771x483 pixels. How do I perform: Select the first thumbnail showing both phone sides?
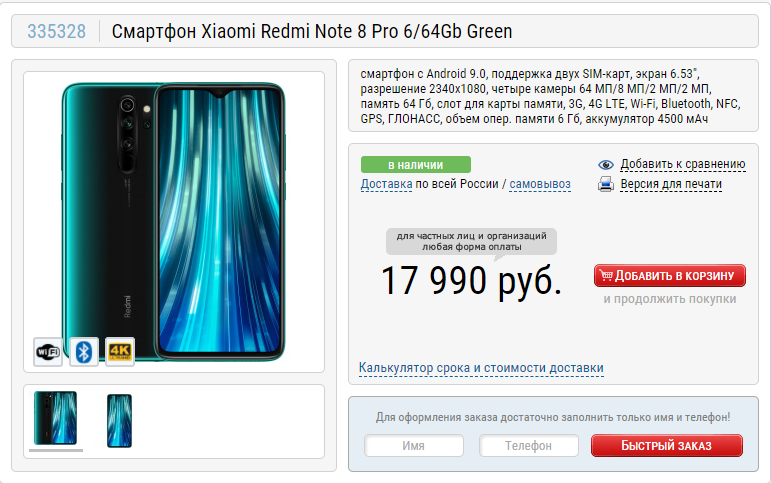tap(56, 418)
